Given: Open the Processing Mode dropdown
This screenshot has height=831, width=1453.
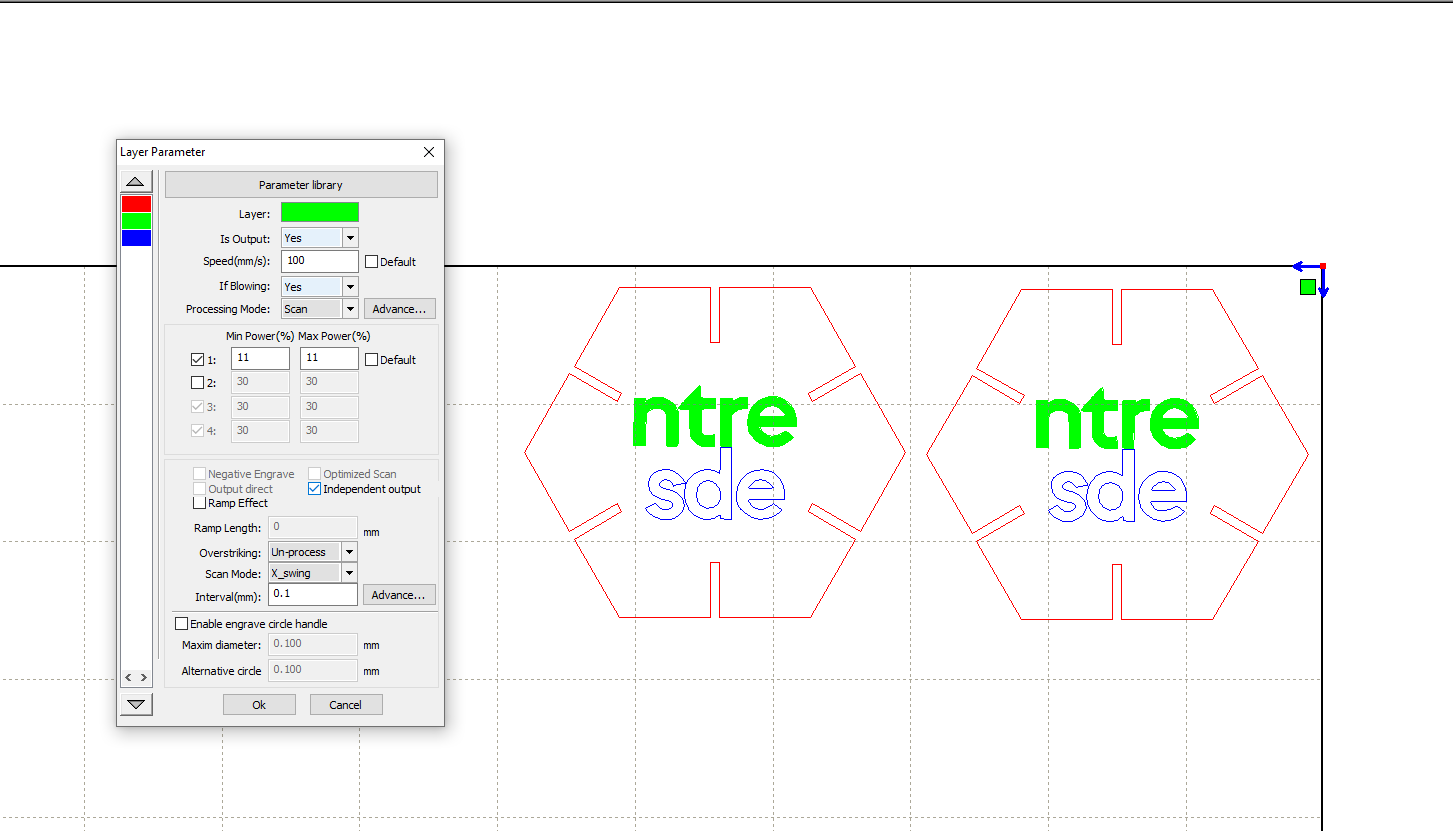Looking at the screenshot, I should point(350,309).
